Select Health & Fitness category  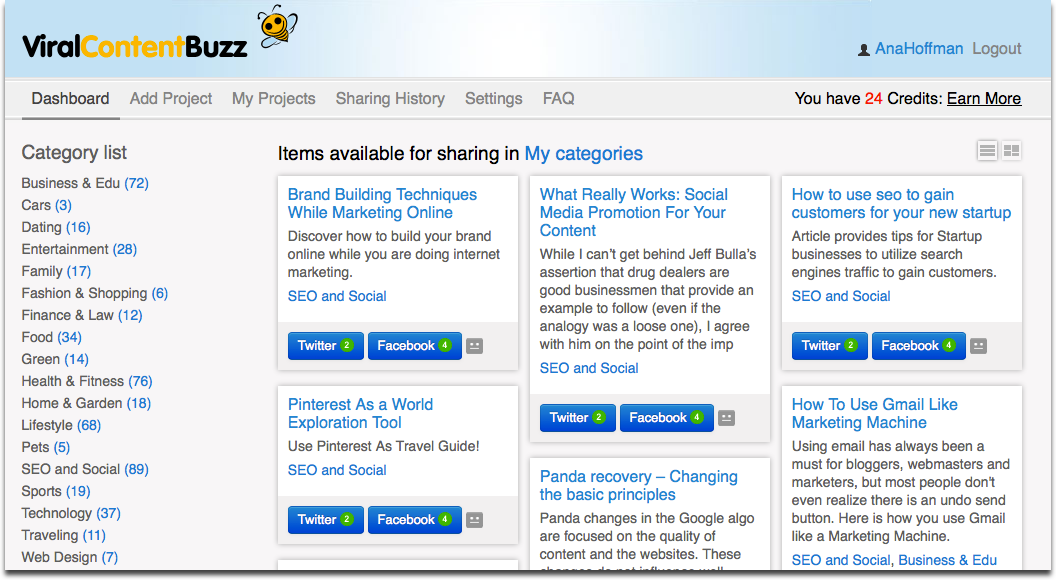pyautogui.click(x=87, y=381)
